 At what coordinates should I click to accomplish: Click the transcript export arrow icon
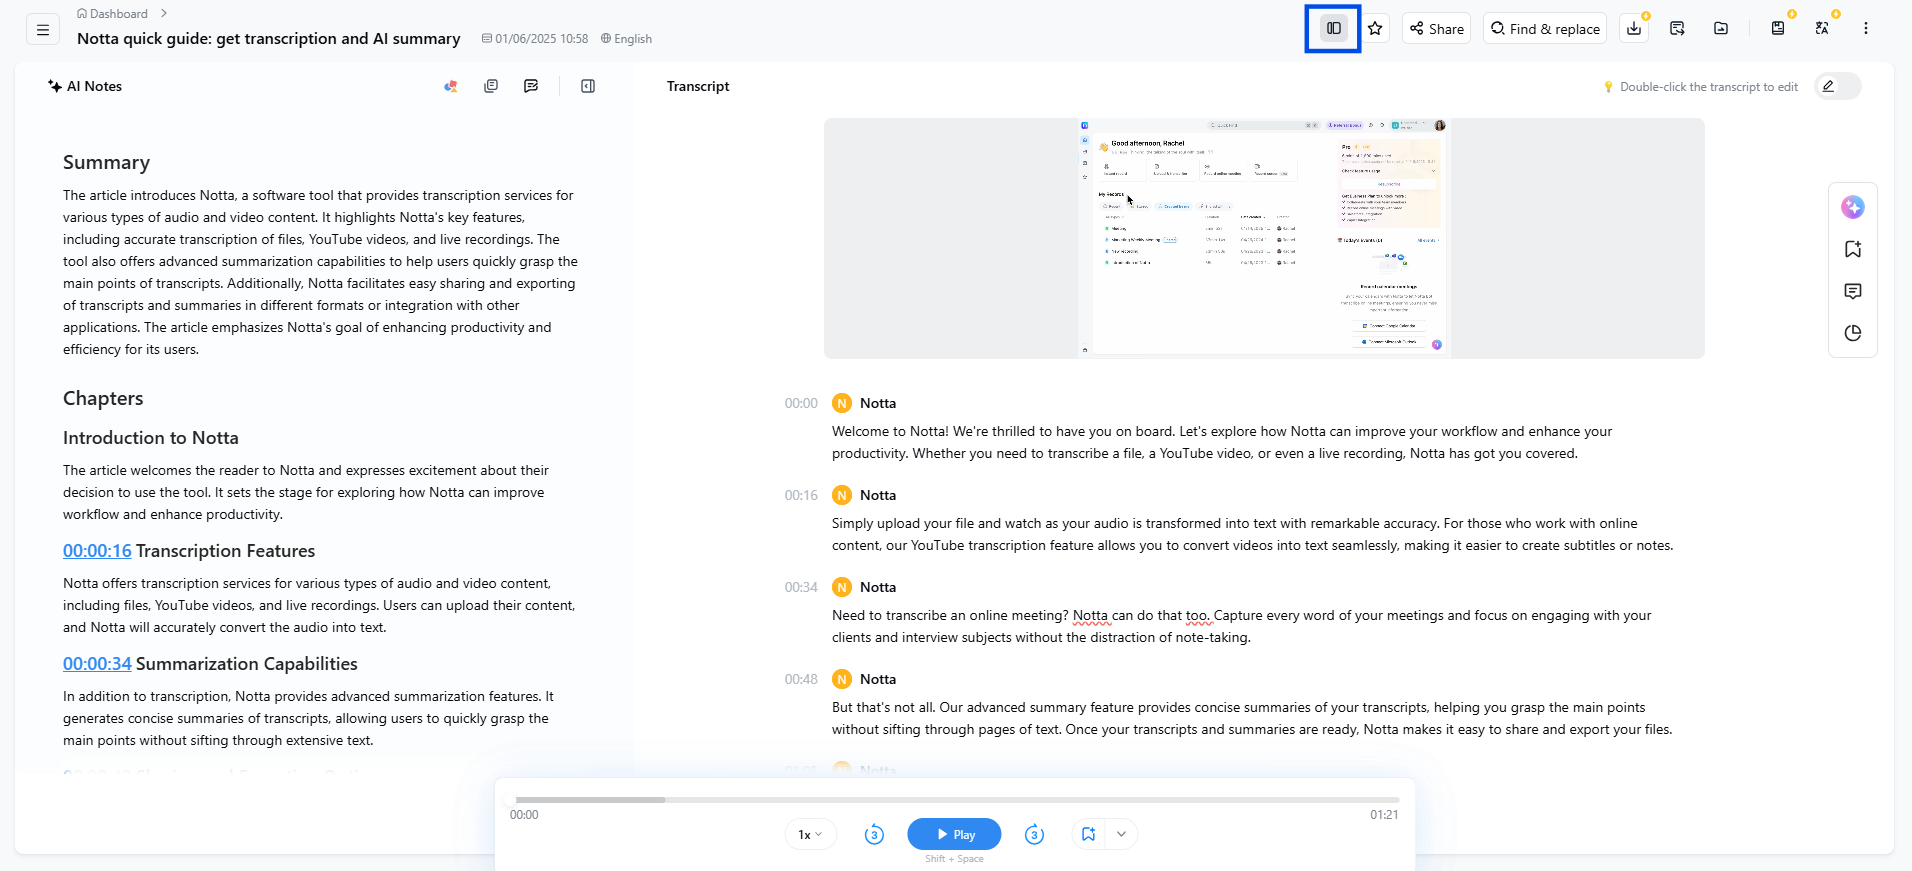(x=1677, y=29)
